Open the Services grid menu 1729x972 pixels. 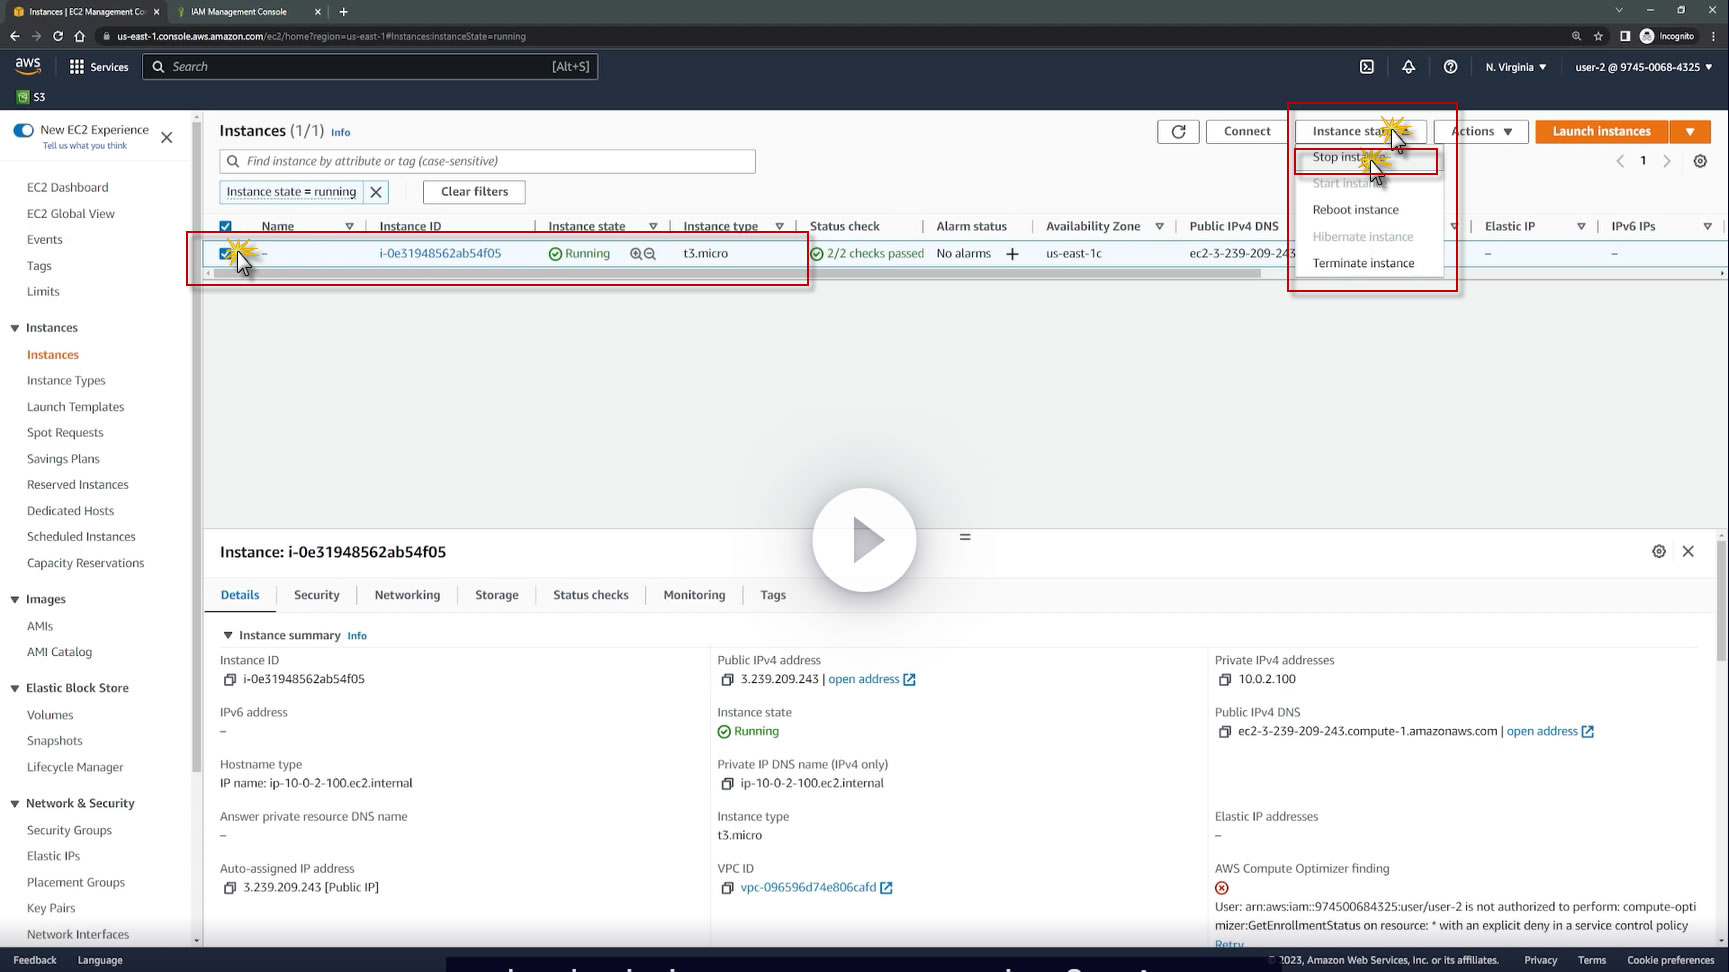99,67
